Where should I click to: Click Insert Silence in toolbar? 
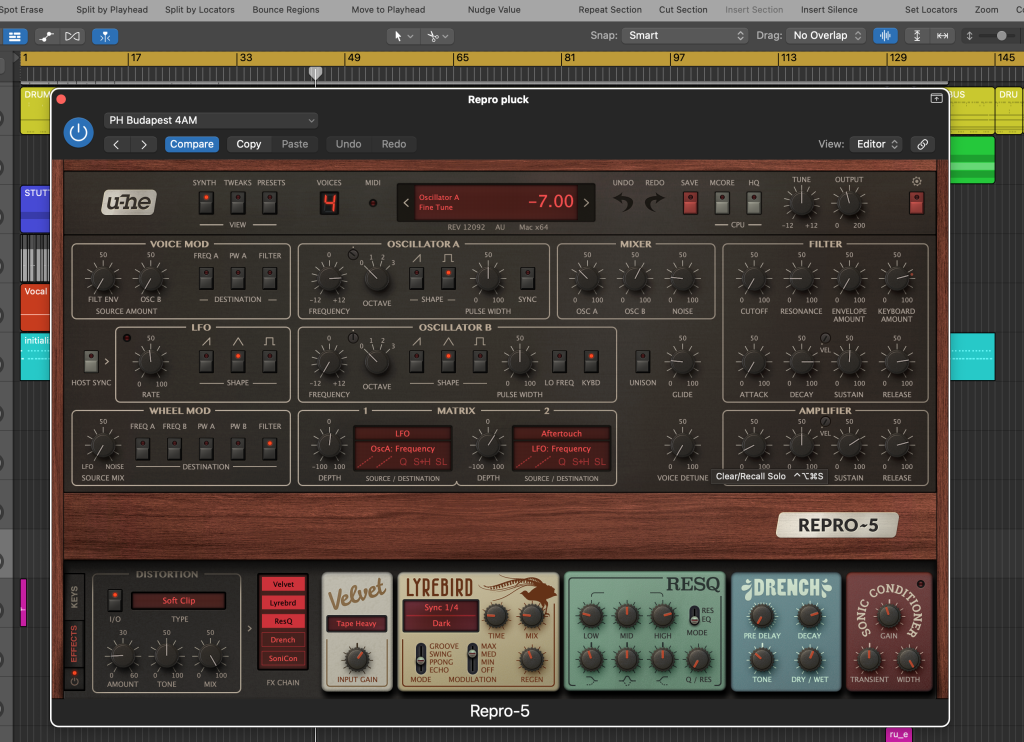(829, 10)
